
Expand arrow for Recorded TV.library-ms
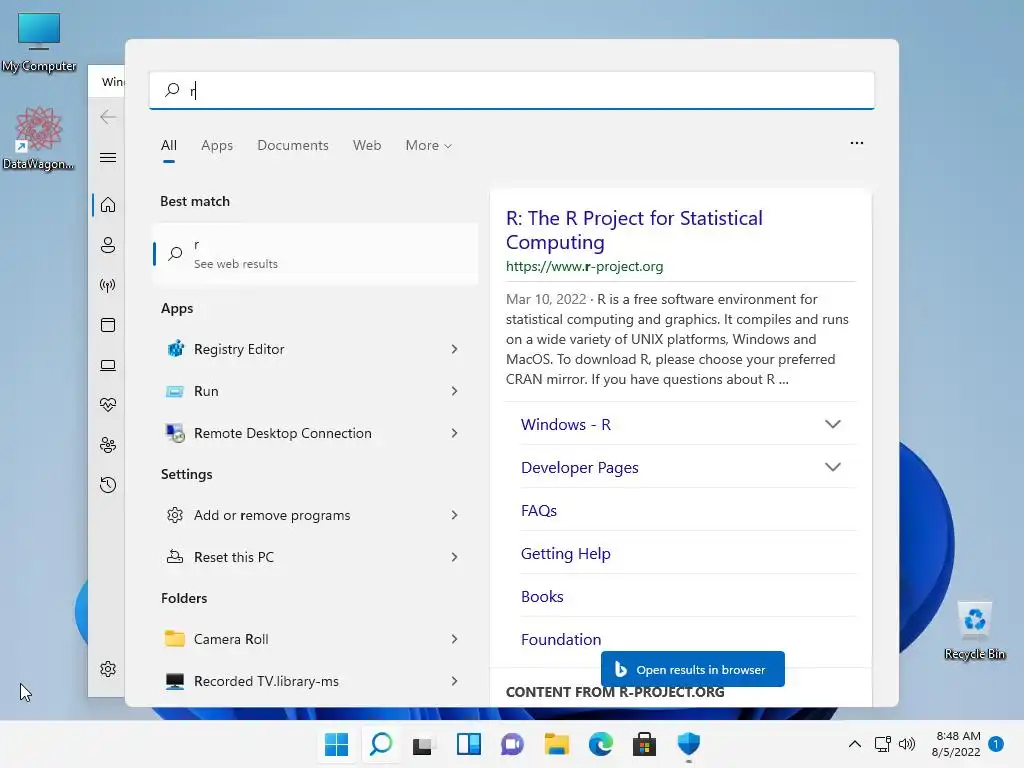pyautogui.click(x=455, y=681)
